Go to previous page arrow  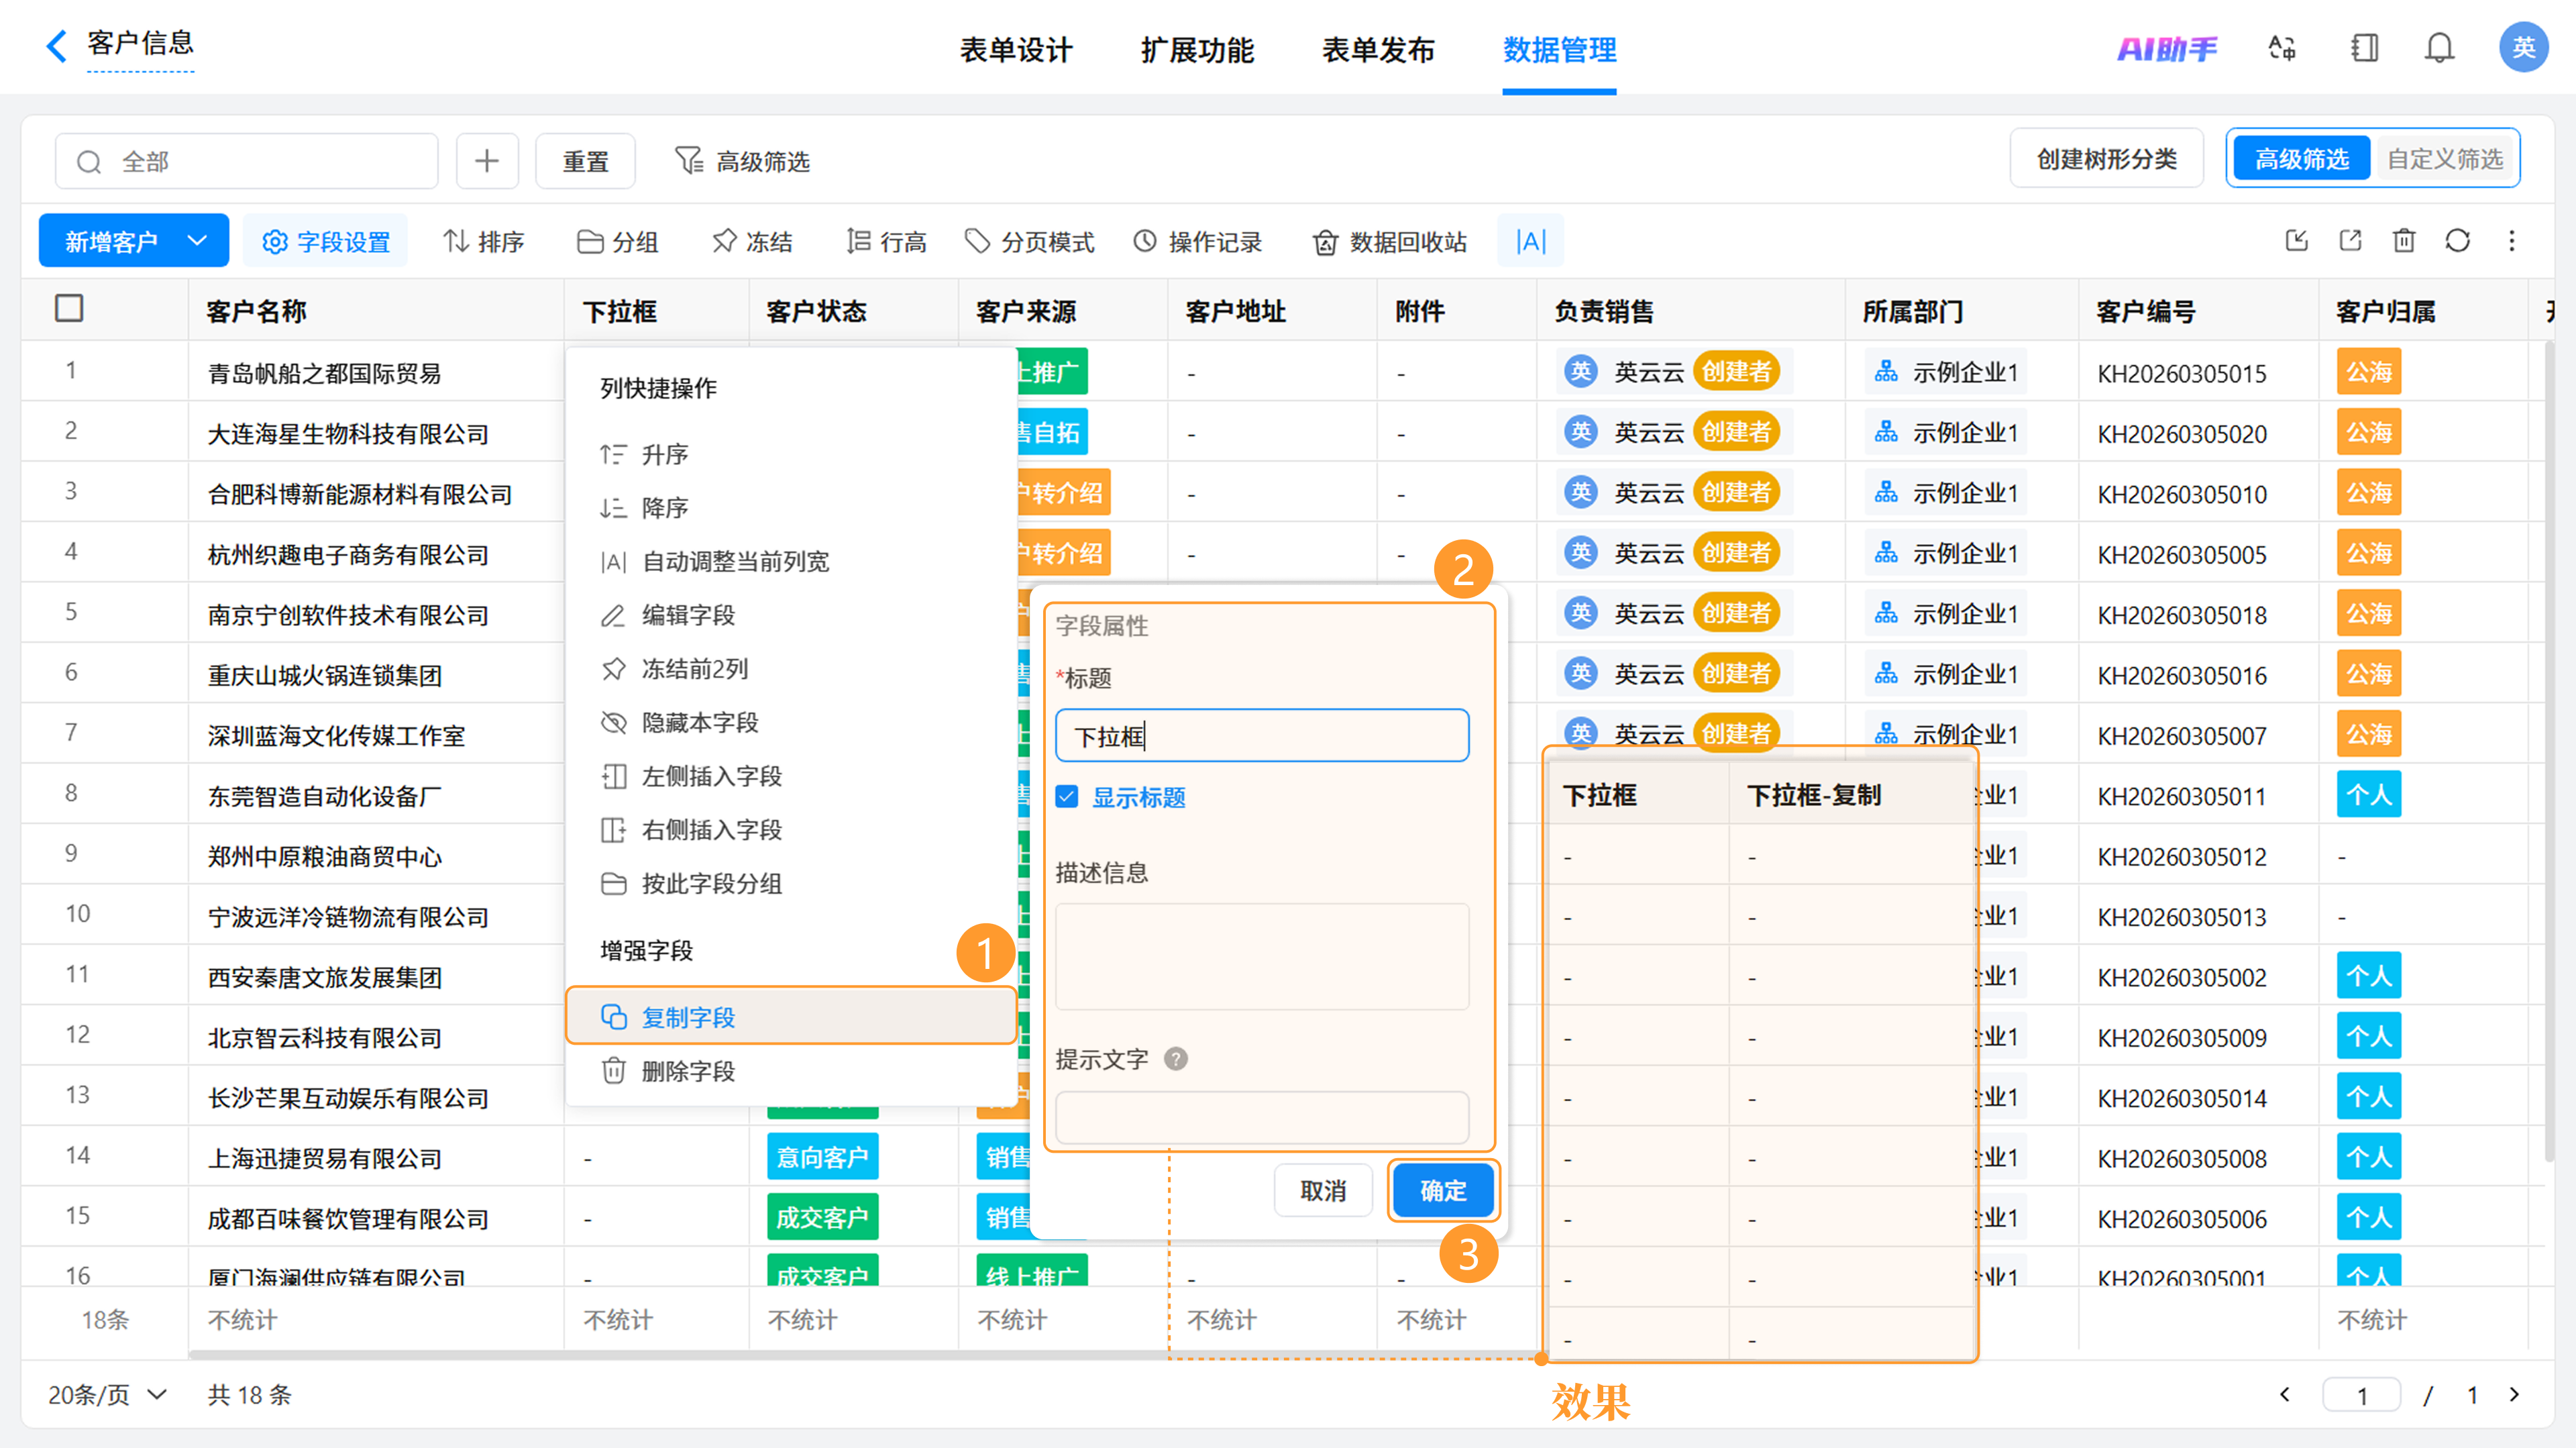2284,1394
